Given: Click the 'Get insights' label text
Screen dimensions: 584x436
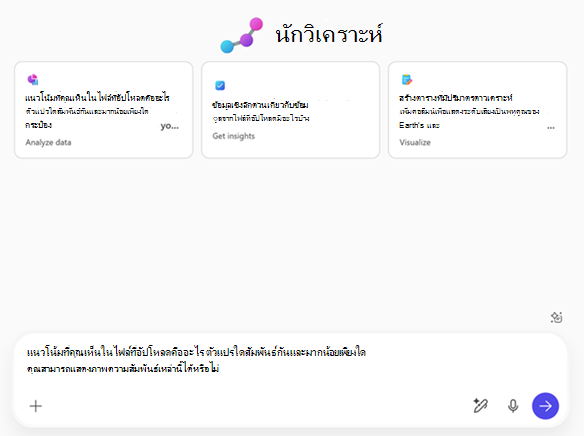Looking at the screenshot, I should 234,136.
